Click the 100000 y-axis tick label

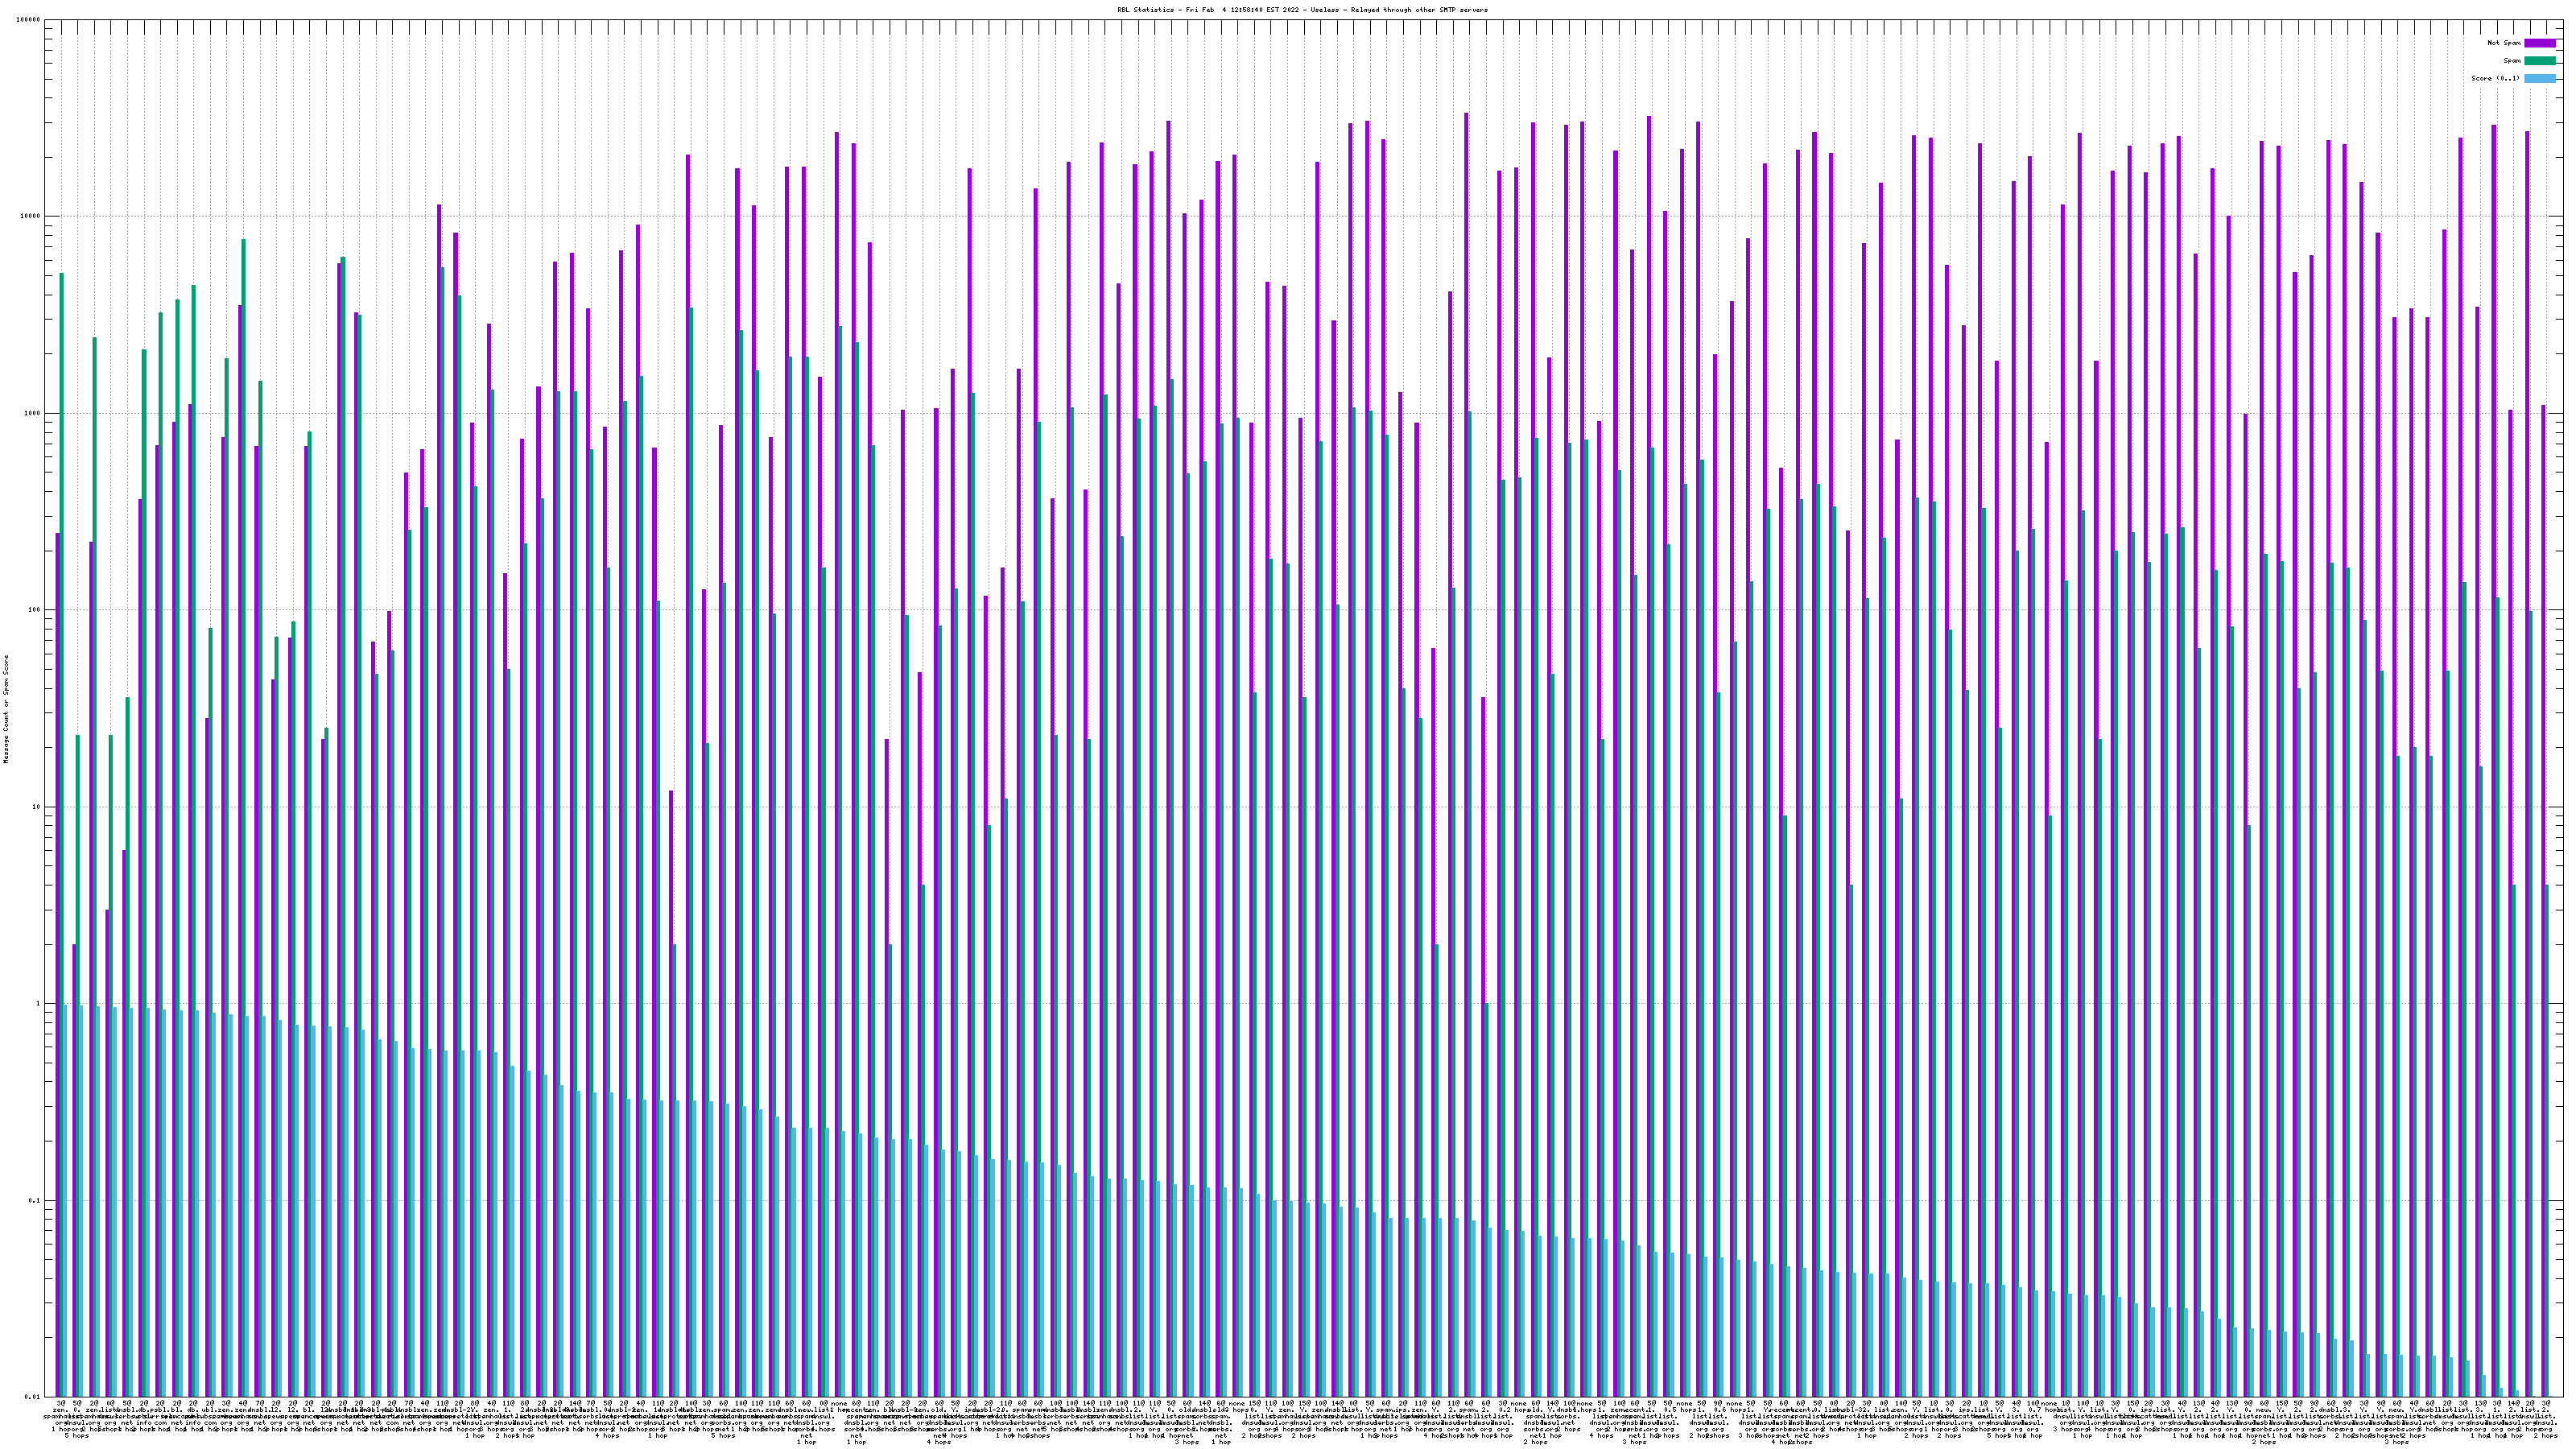click(x=27, y=20)
